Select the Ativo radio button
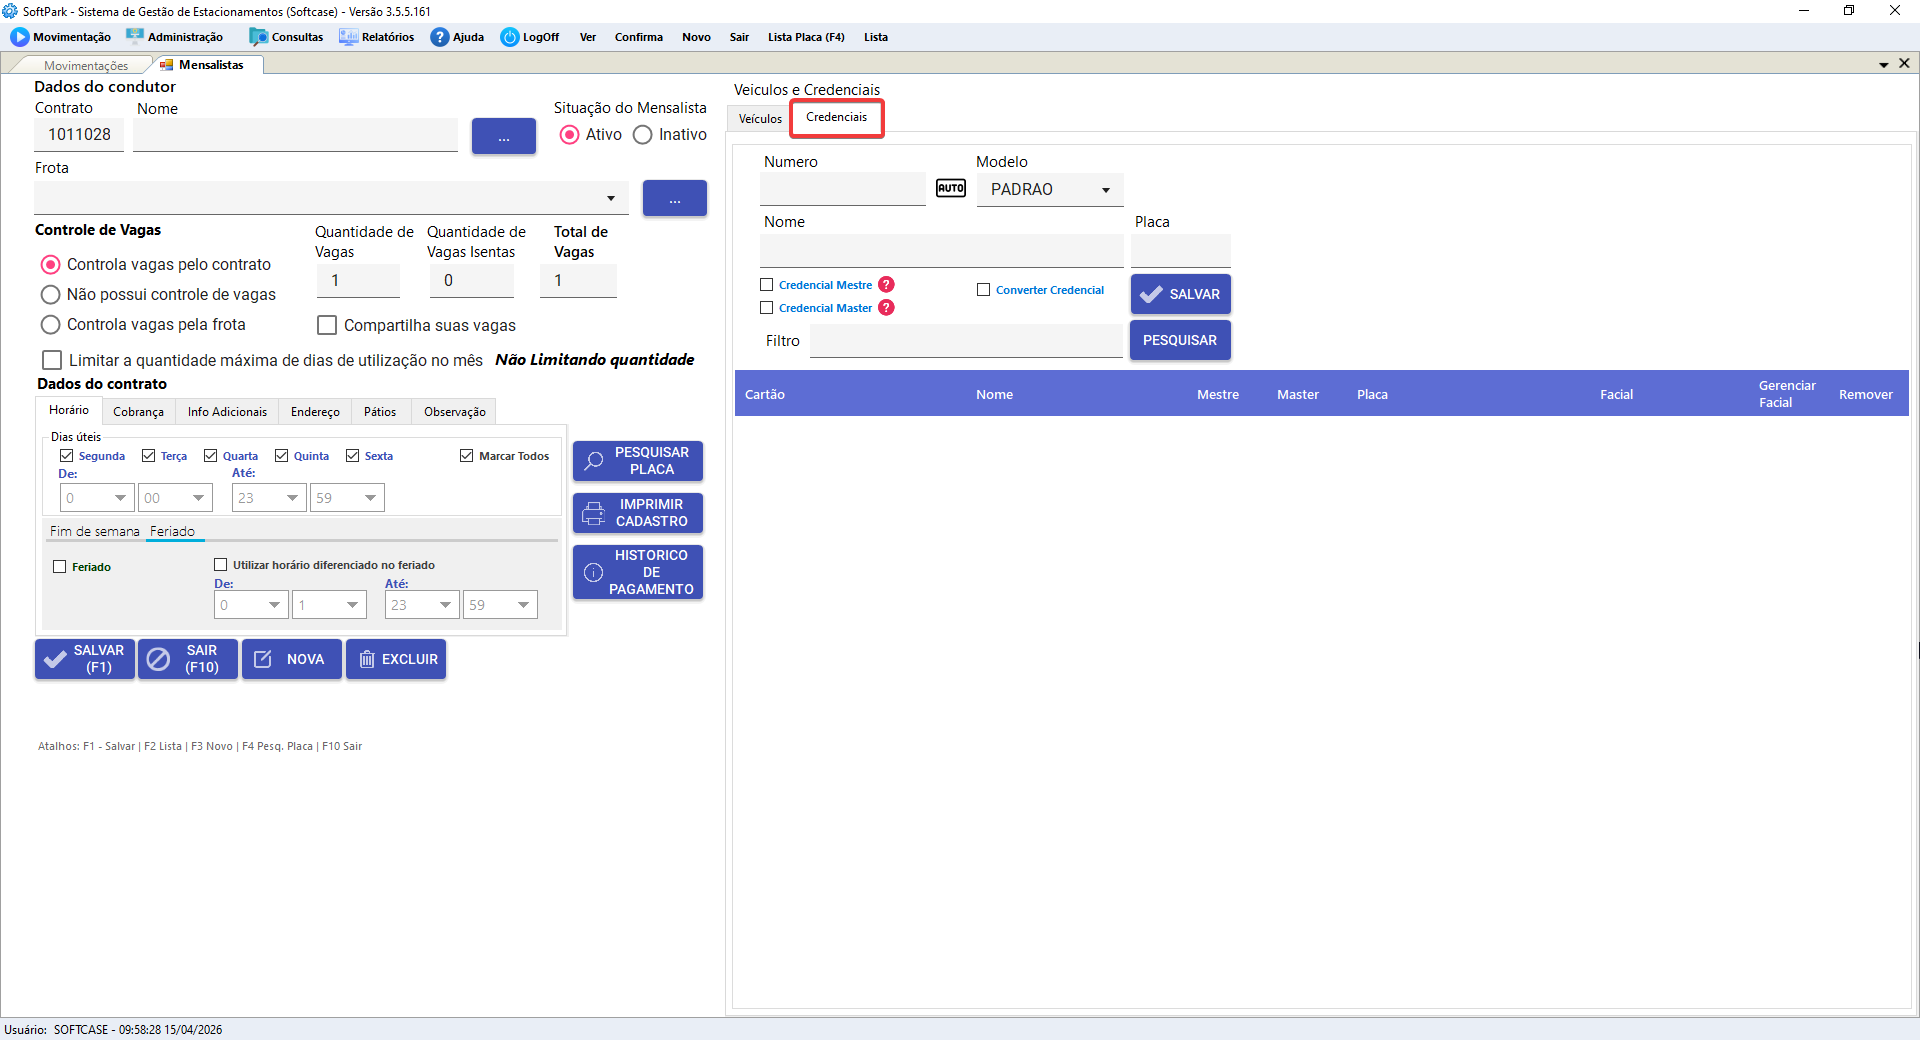The width and height of the screenshot is (1920, 1040). [570, 135]
